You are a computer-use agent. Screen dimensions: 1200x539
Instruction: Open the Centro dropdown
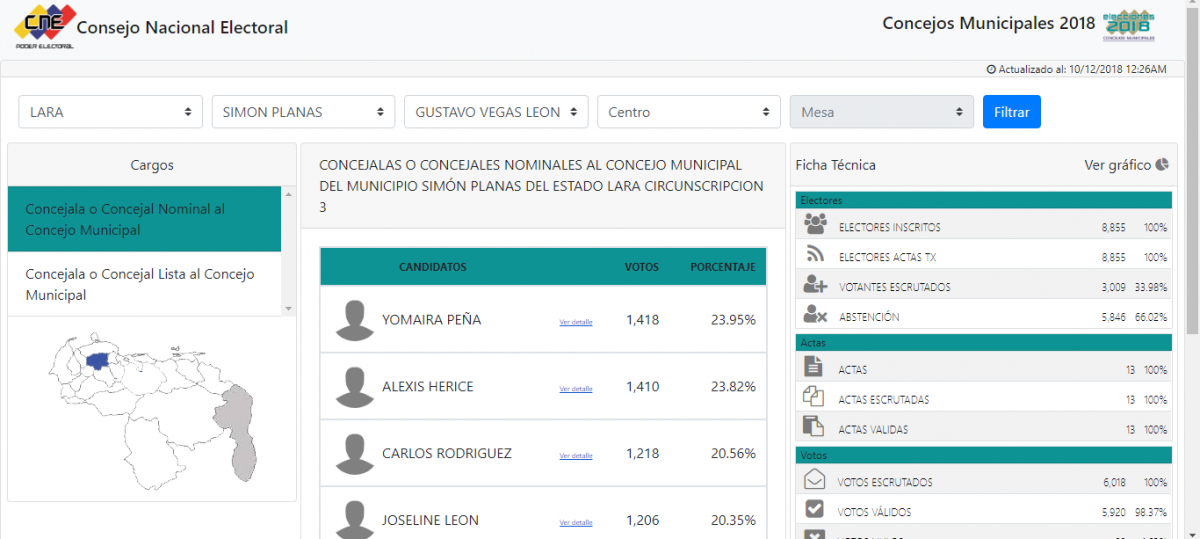tap(689, 112)
